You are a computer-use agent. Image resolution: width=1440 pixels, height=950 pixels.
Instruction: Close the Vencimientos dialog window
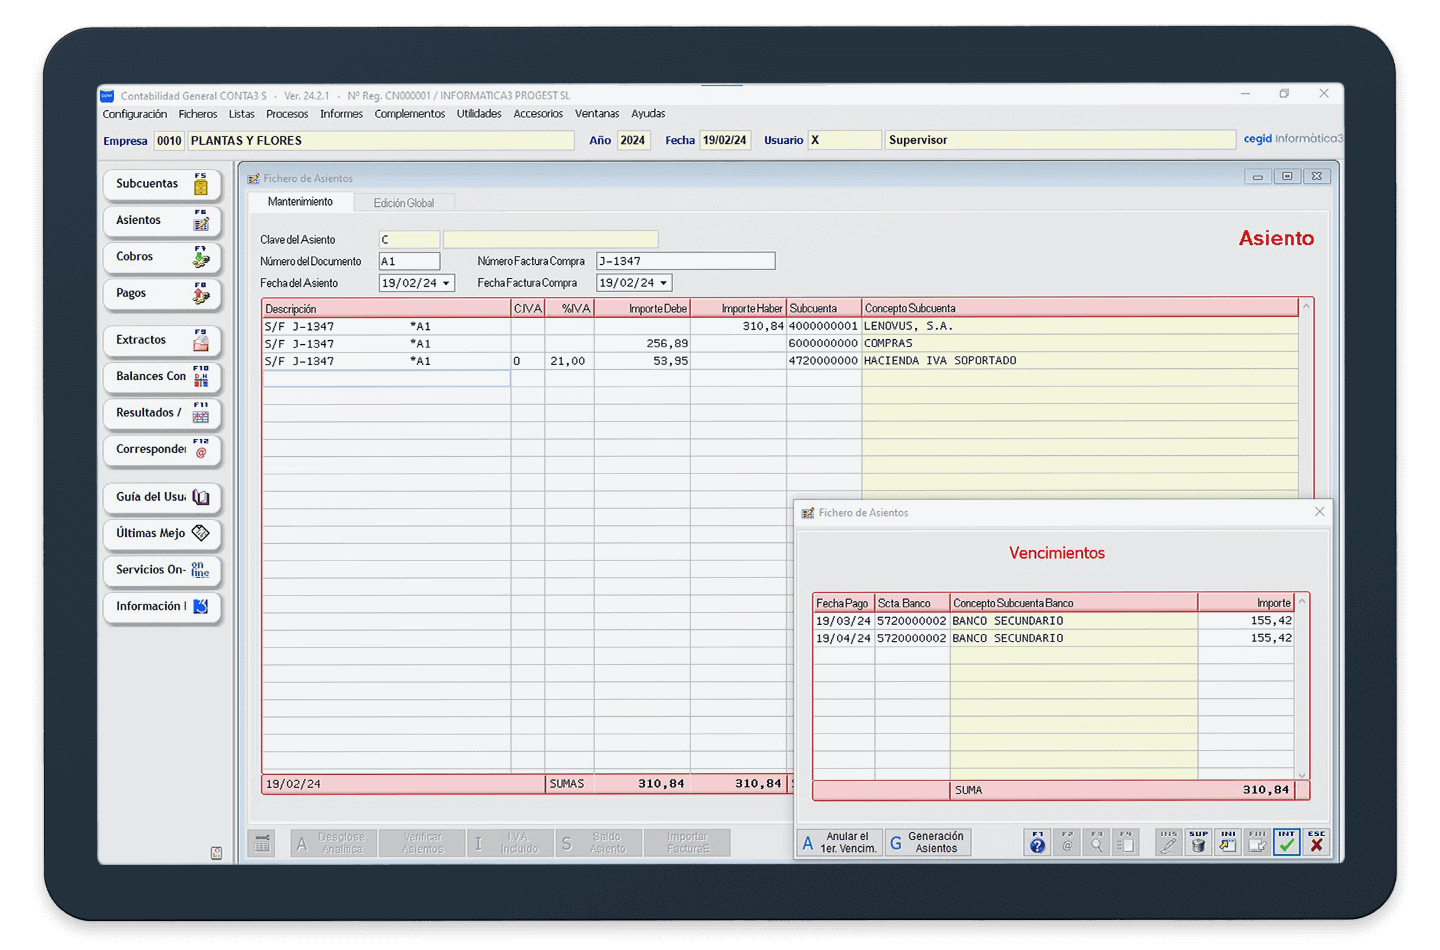click(x=1319, y=512)
